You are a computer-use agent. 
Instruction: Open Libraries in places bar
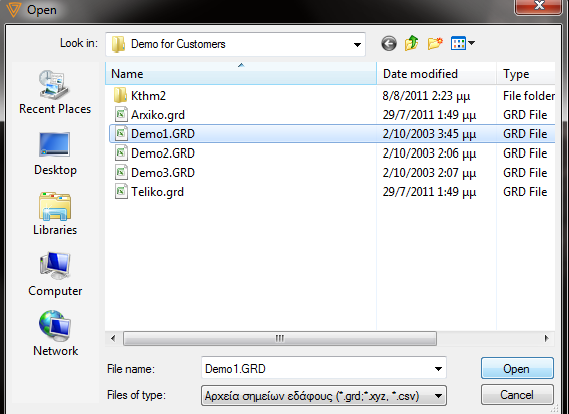click(x=55, y=214)
